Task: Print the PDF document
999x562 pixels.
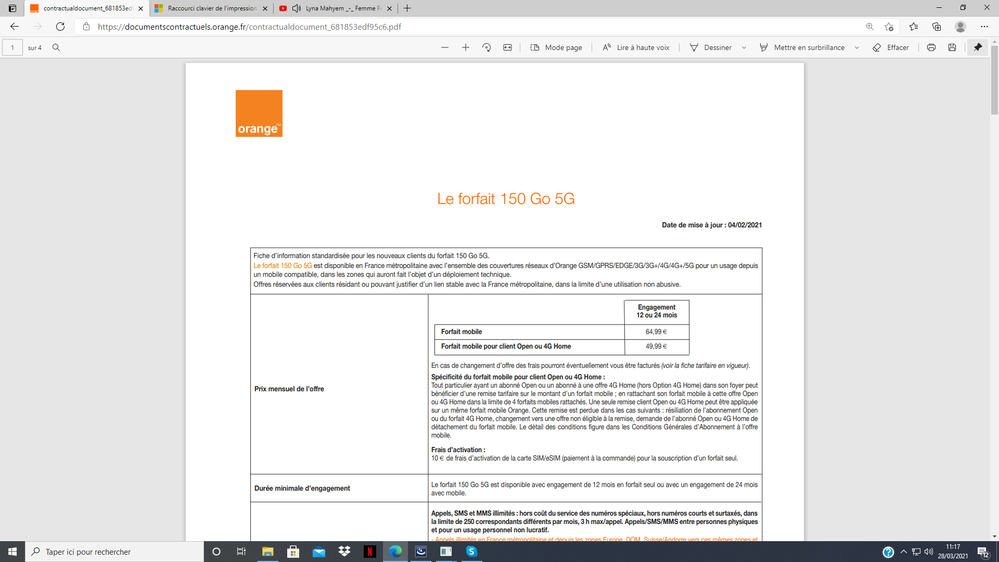Action: pyautogui.click(x=931, y=47)
